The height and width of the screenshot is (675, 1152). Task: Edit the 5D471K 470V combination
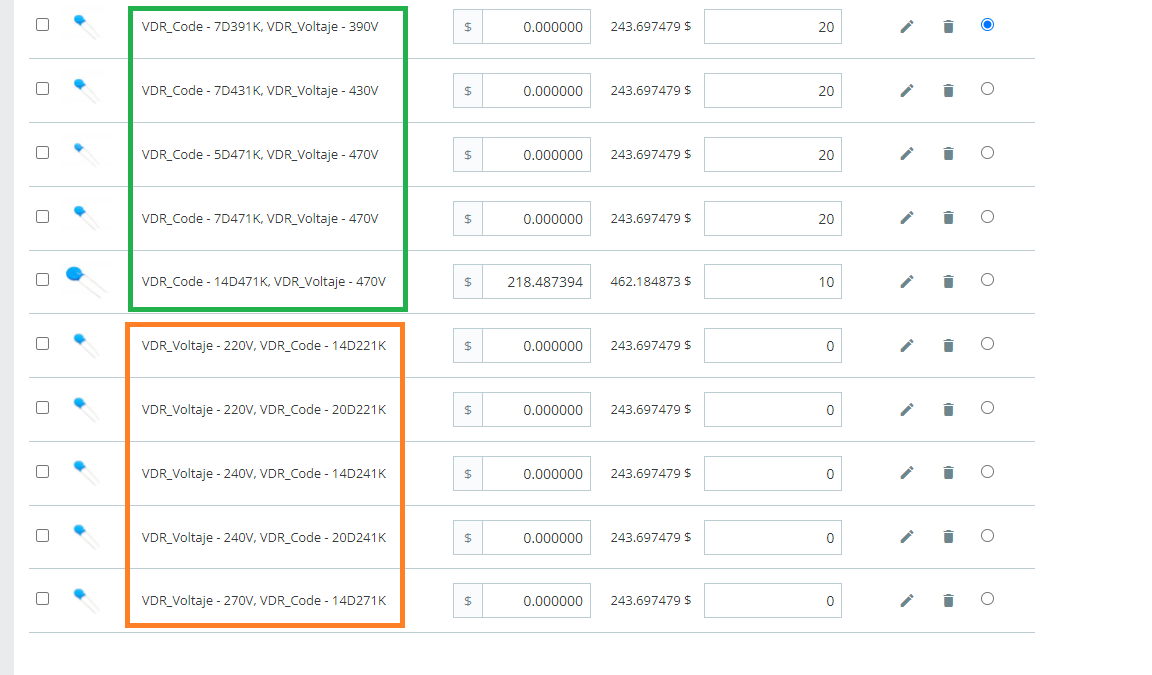coord(907,154)
